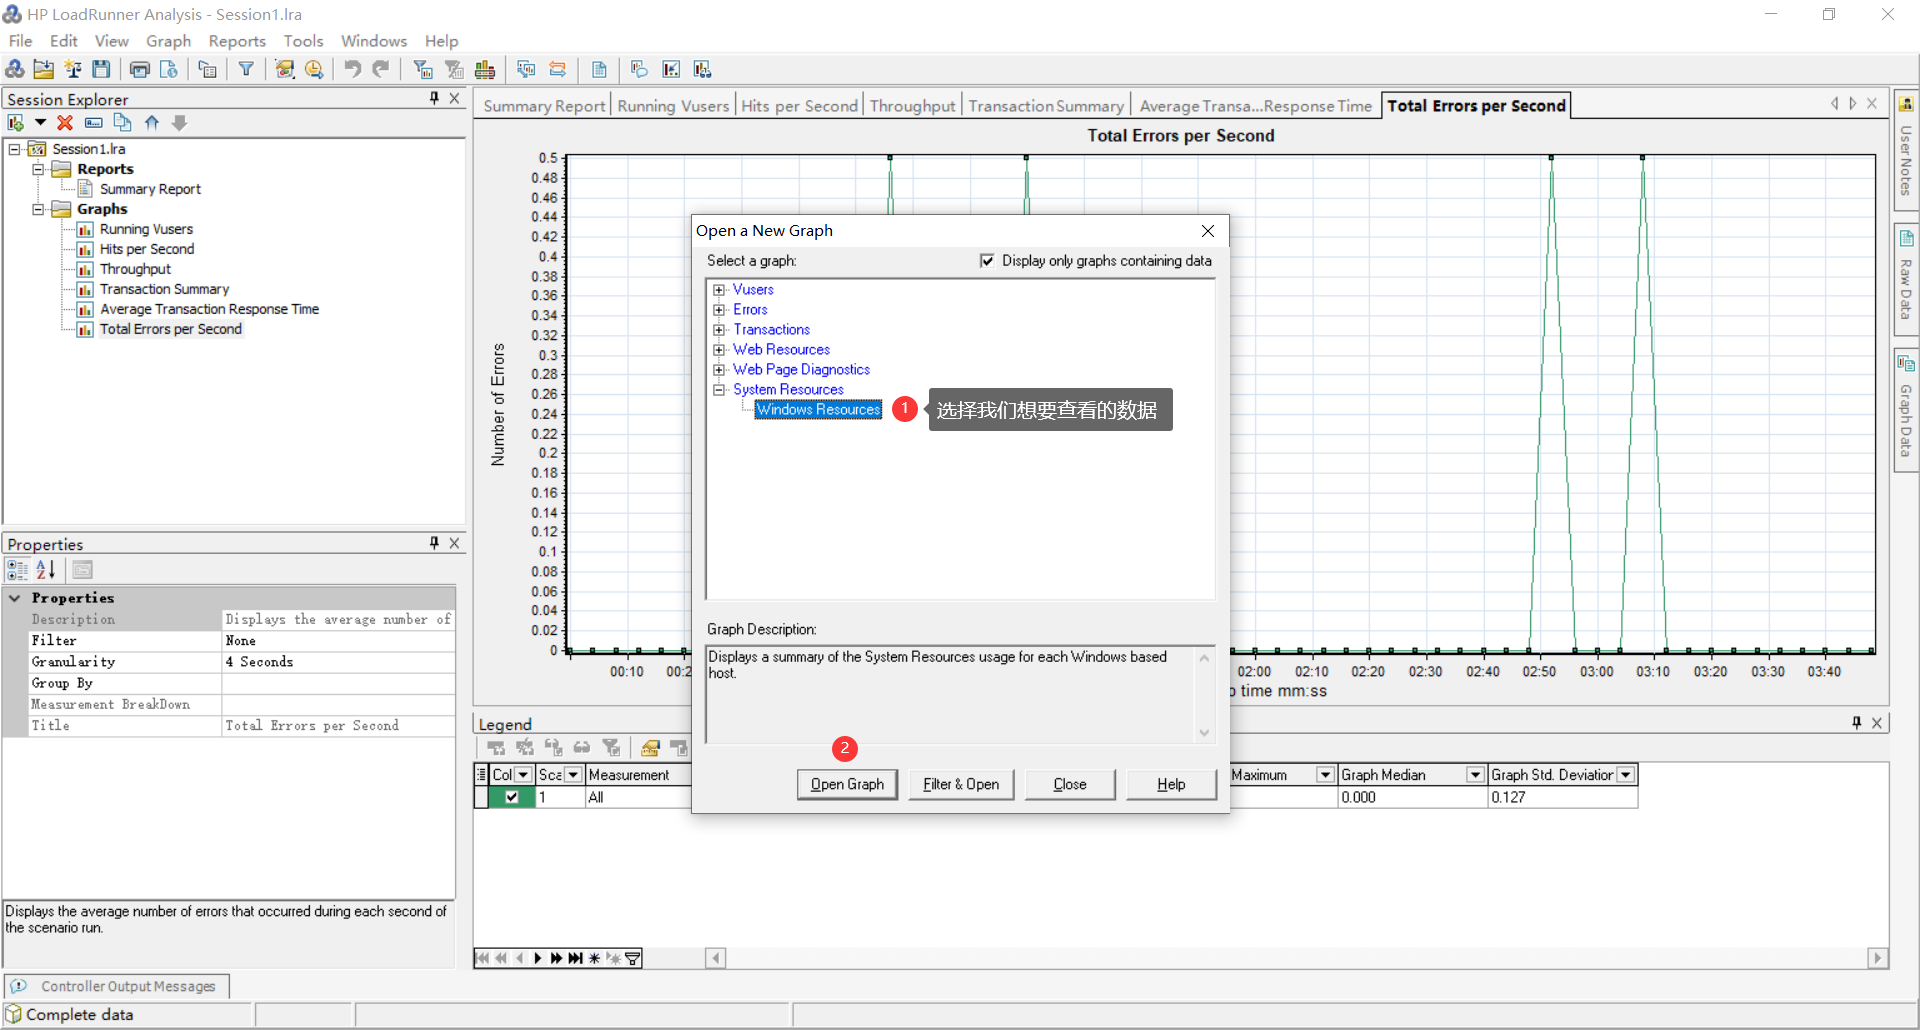This screenshot has height=1030, width=1920.
Task: Toggle the Legend panel pin
Action: point(1856,723)
